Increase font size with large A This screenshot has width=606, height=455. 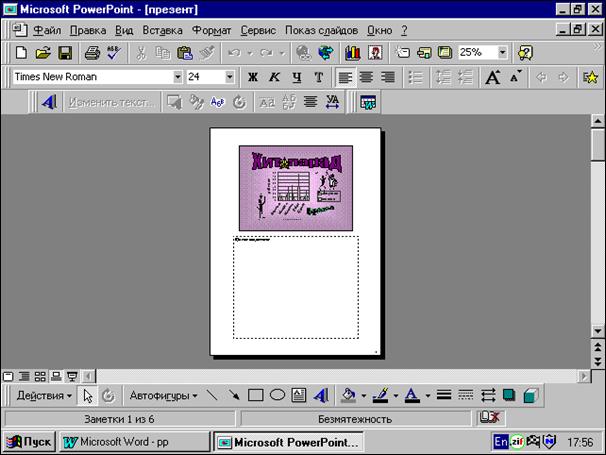[492, 77]
